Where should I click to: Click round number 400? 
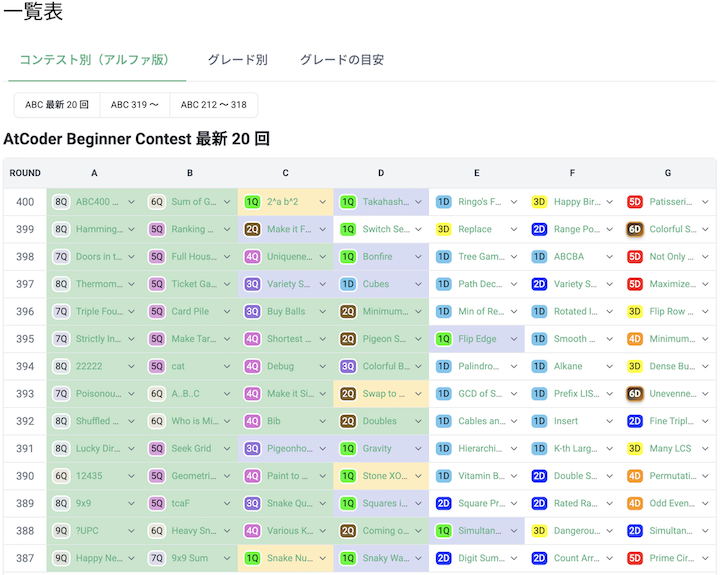[25, 202]
